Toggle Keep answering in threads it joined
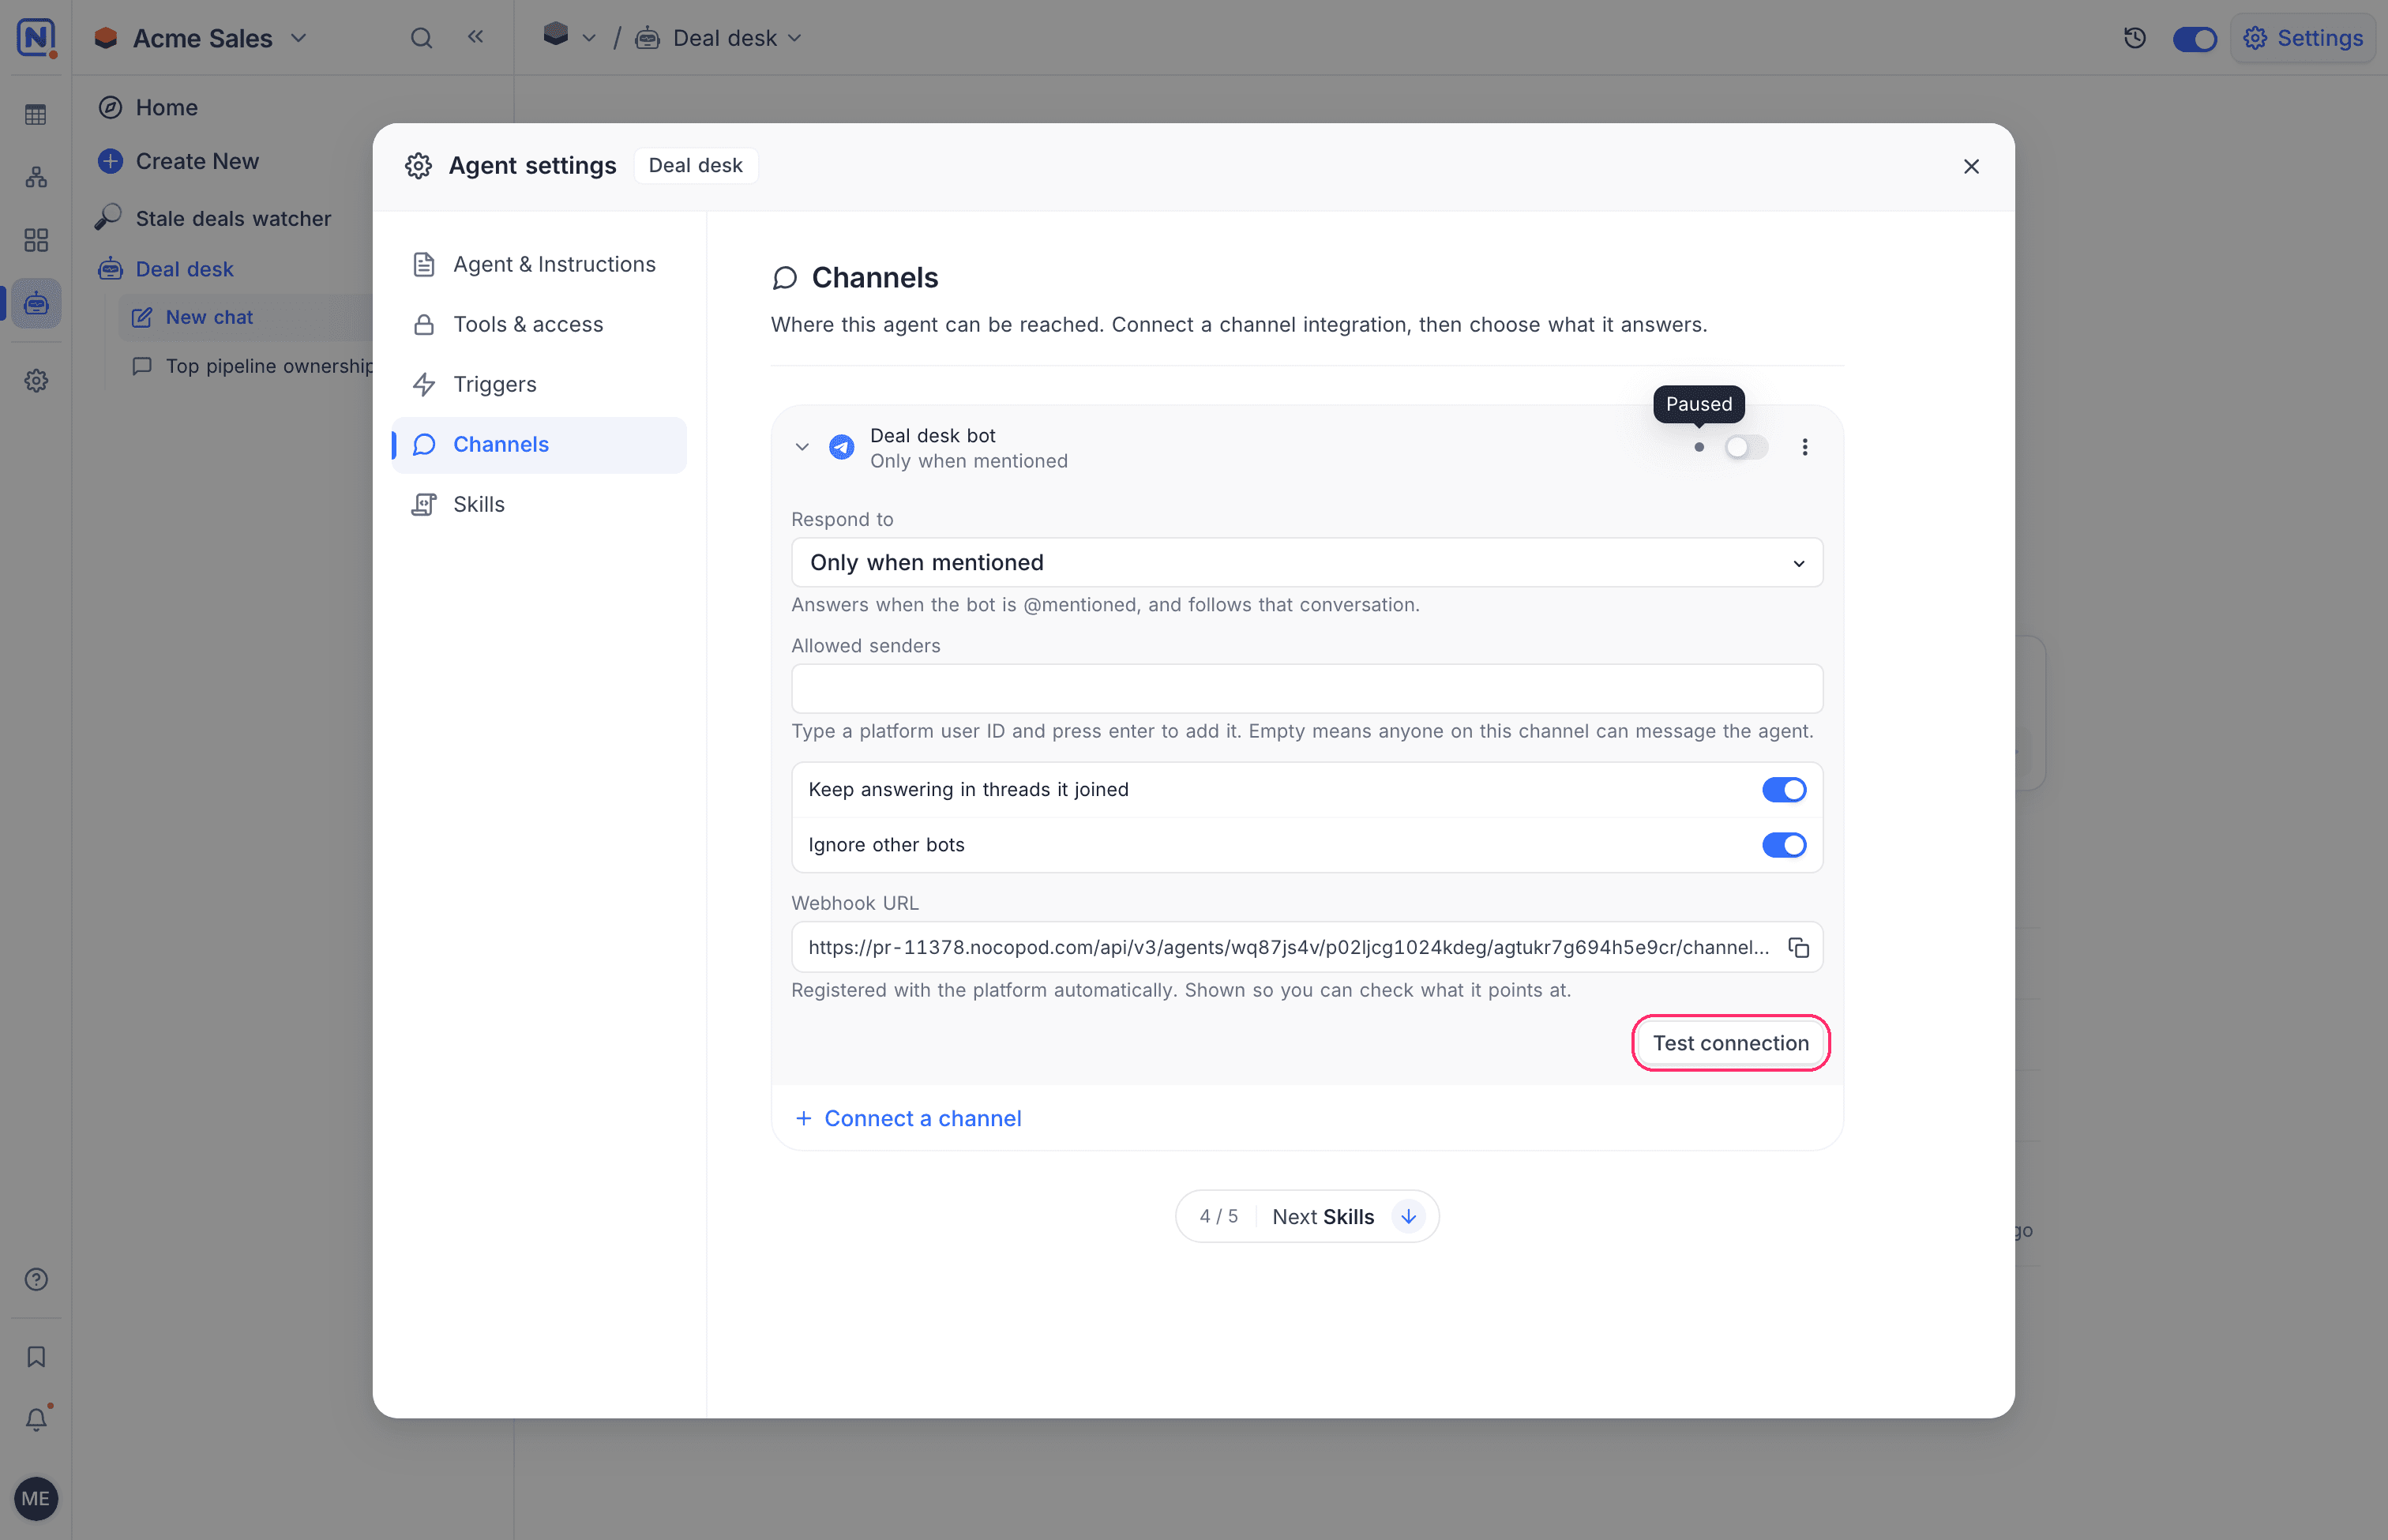This screenshot has width=2388, height=1540. coord(1783,790)
